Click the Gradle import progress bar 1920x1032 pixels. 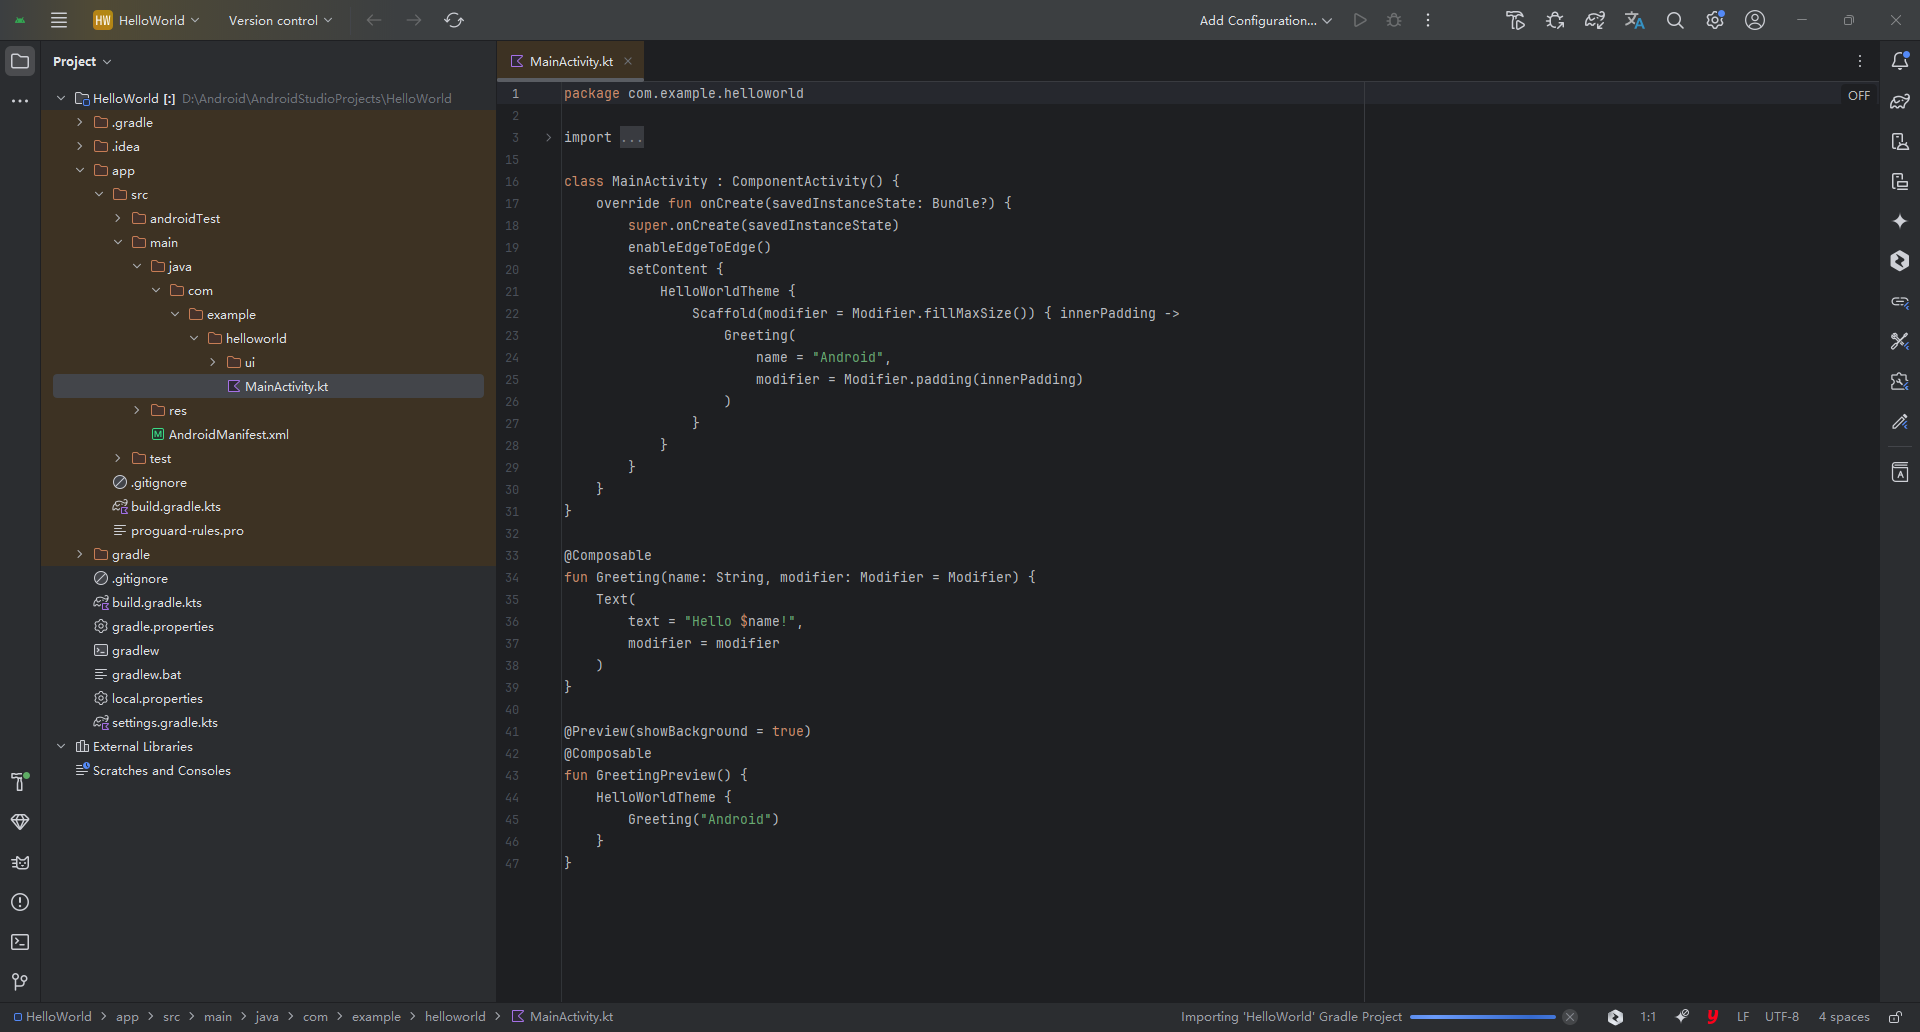pos(1482,1017)
